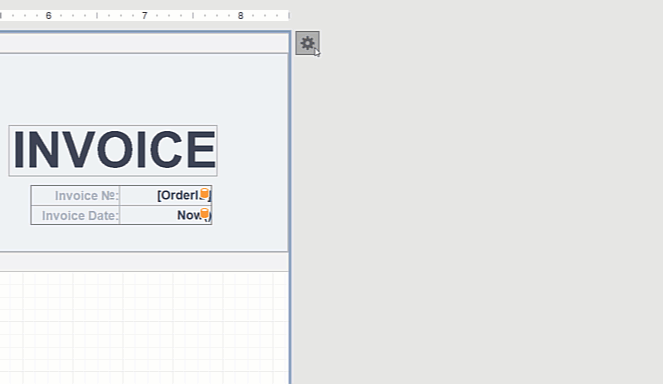Open the gear smart tag button
This screenshot has width=663, height=384.
(x=307, y=43)
